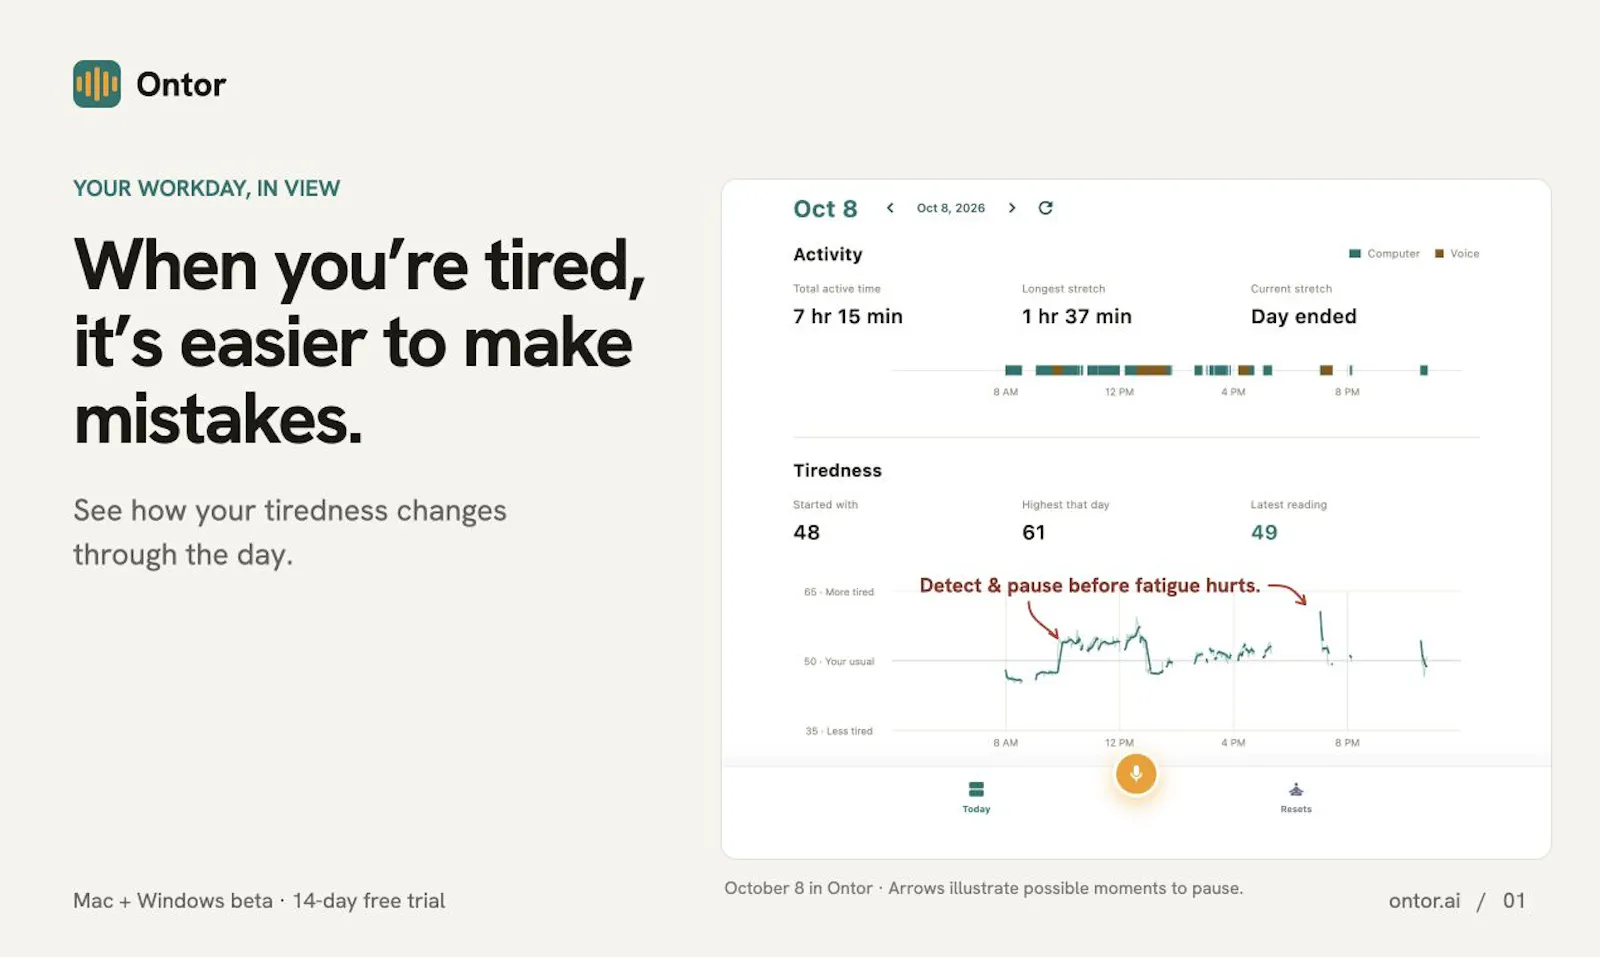Viewport: 1600px width, 957px height.
Task: Click the Highest that day value 61
Action: click(1034, 533)
